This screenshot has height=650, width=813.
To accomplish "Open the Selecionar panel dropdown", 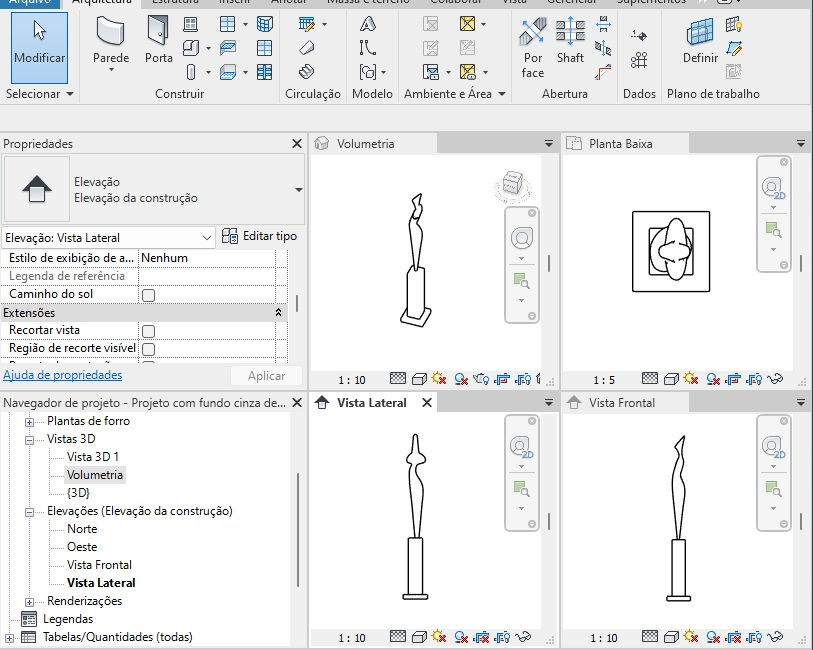I will click(x=70, y=94).
